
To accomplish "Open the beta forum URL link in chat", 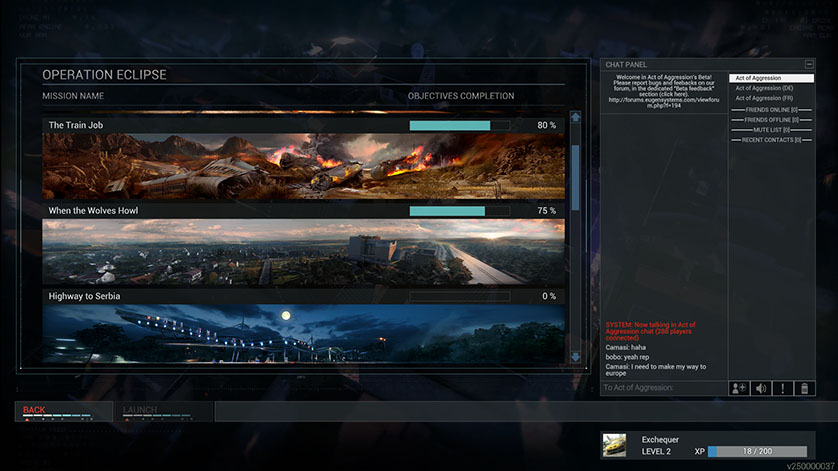I will [x=664, y=103].
